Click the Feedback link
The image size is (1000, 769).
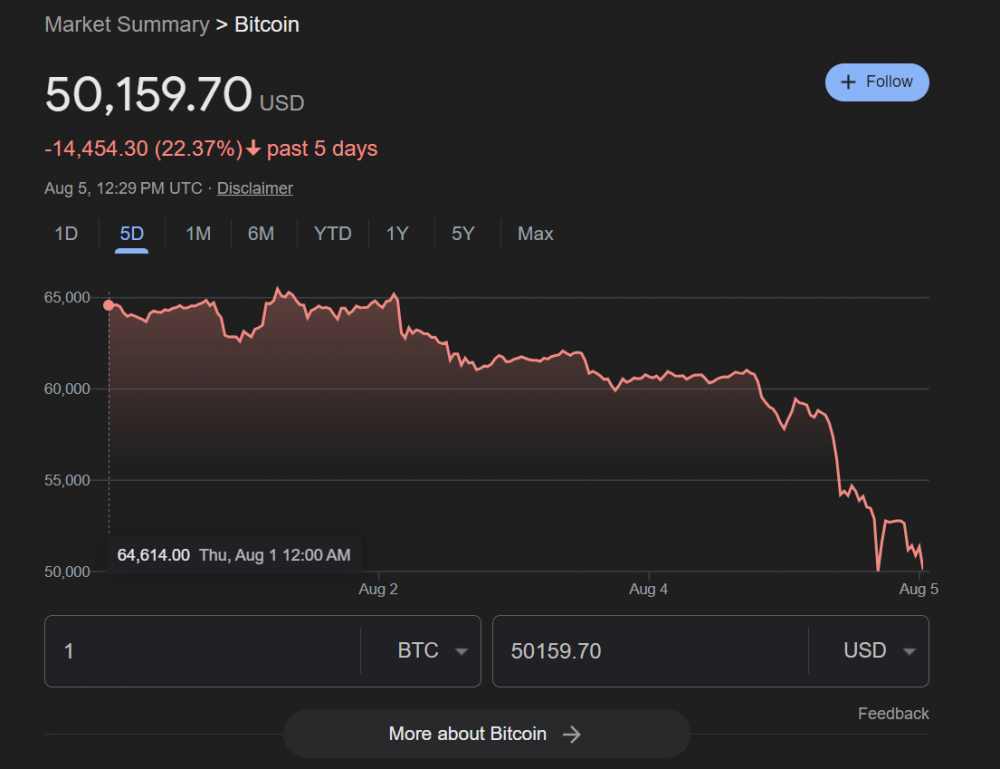click(893, 713)
